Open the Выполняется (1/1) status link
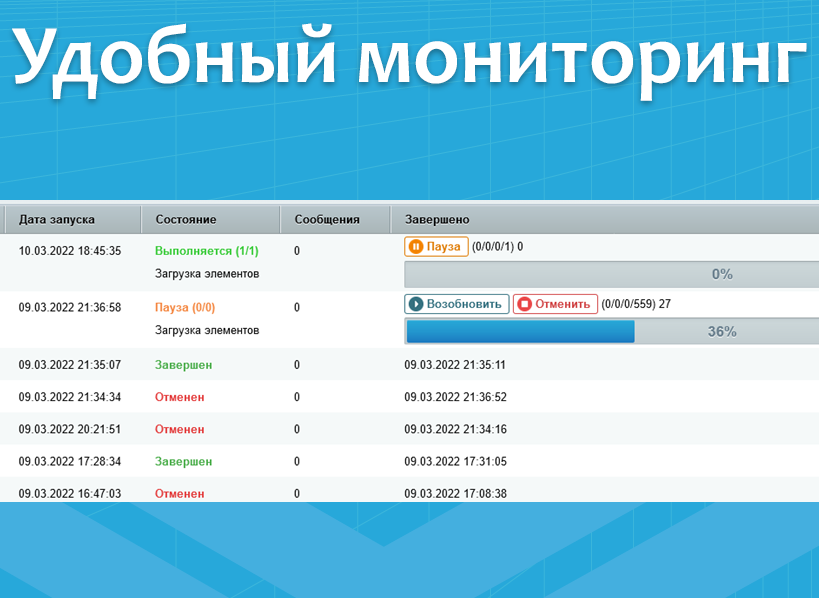 click(206, 251)
